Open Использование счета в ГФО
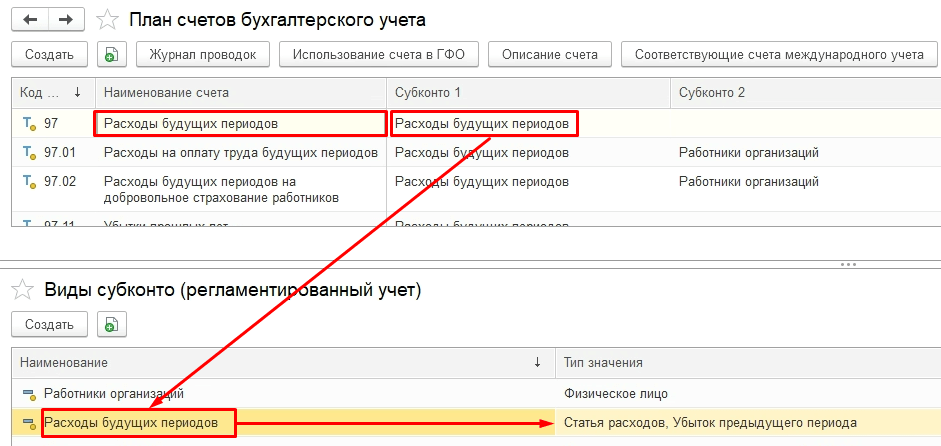This screenshot has width=941, height=446. (378, 55)
